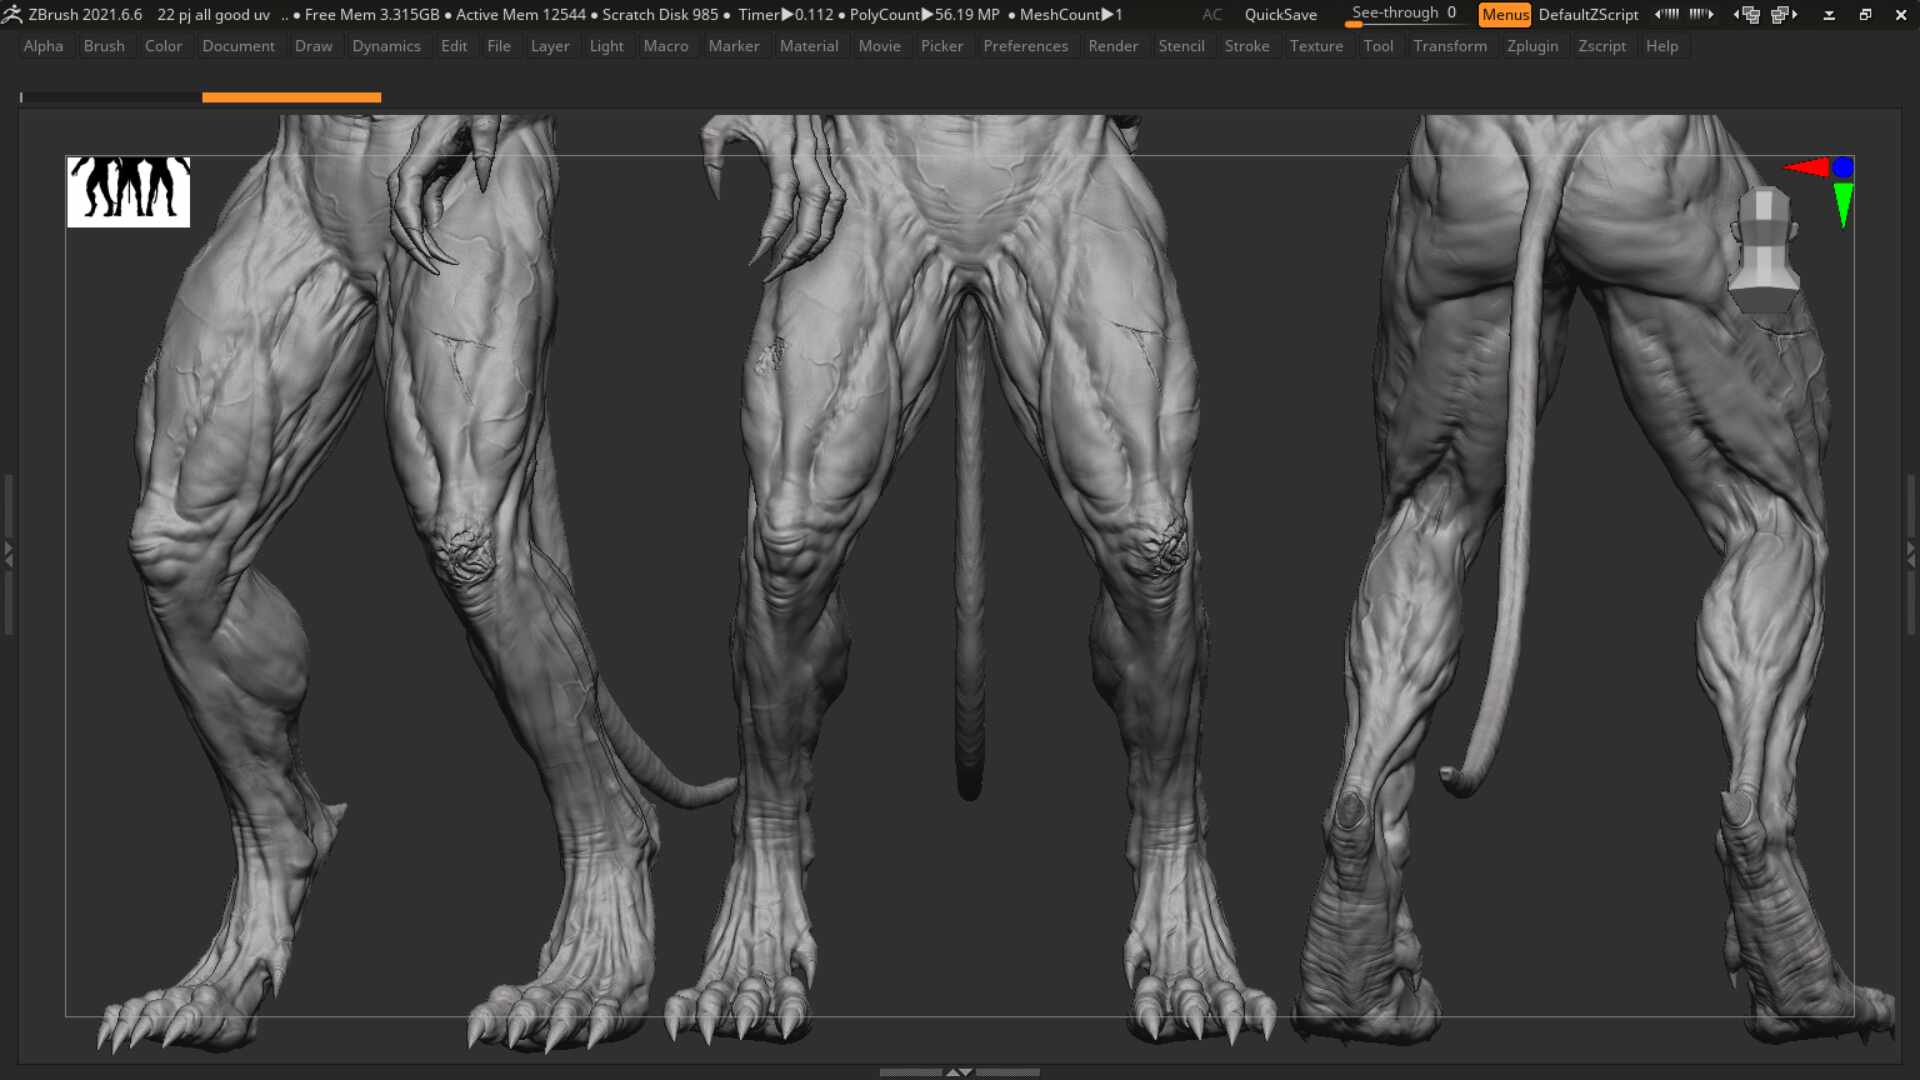Click the ZBrush logo icon in the title bar
Image resolution: width=1920 pixels, height=1080 pixels.
coord(12,14)
